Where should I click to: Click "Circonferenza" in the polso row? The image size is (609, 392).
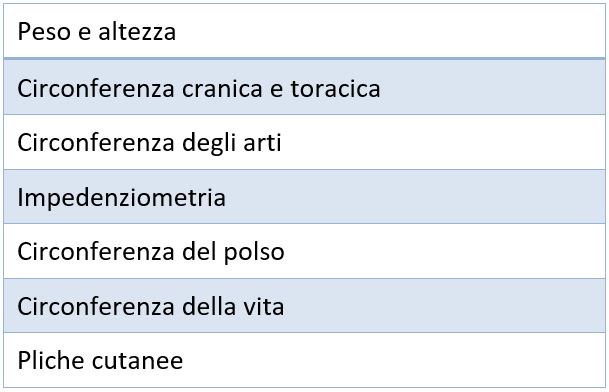click(x=96, y=252)
